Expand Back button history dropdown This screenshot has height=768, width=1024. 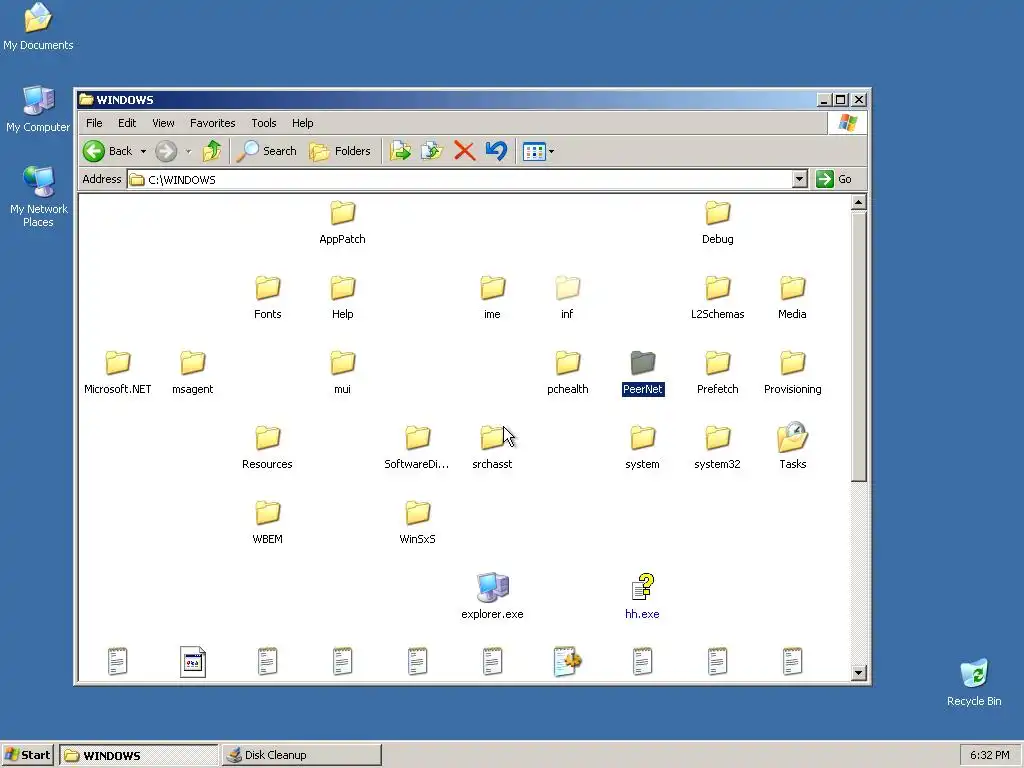coord(143,152)
